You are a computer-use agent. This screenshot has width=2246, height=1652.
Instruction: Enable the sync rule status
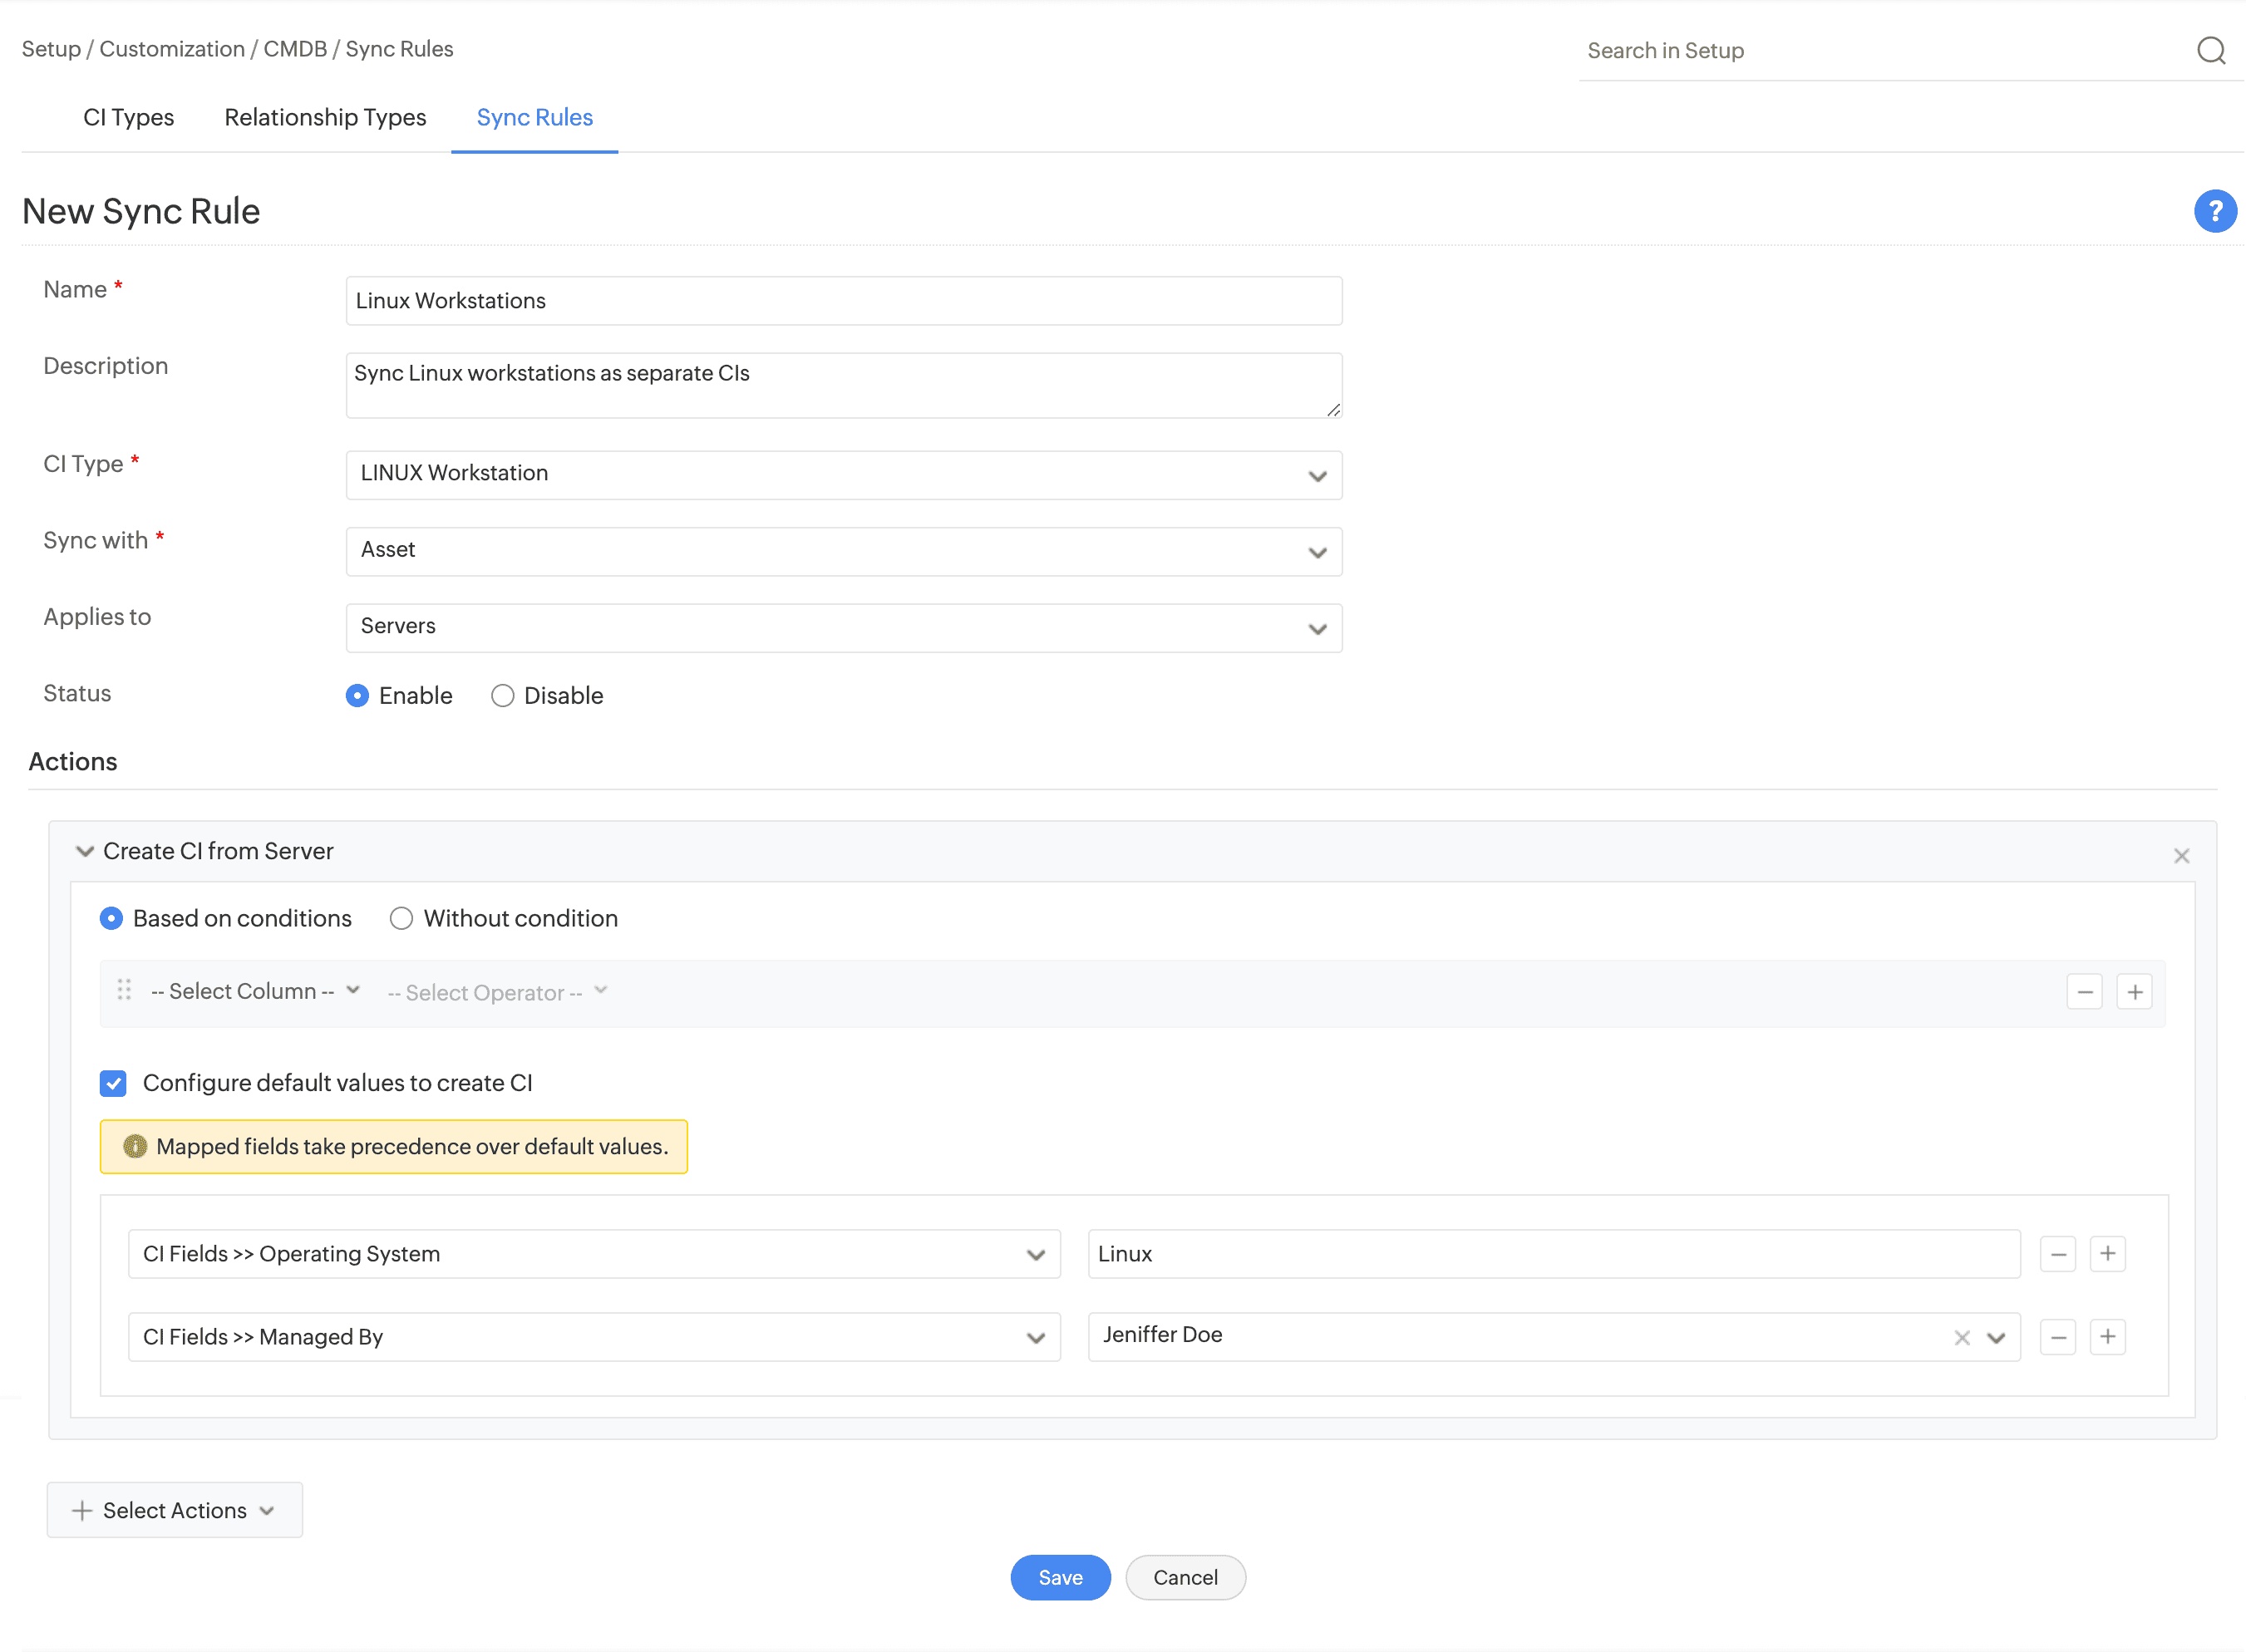pos(357,695)
